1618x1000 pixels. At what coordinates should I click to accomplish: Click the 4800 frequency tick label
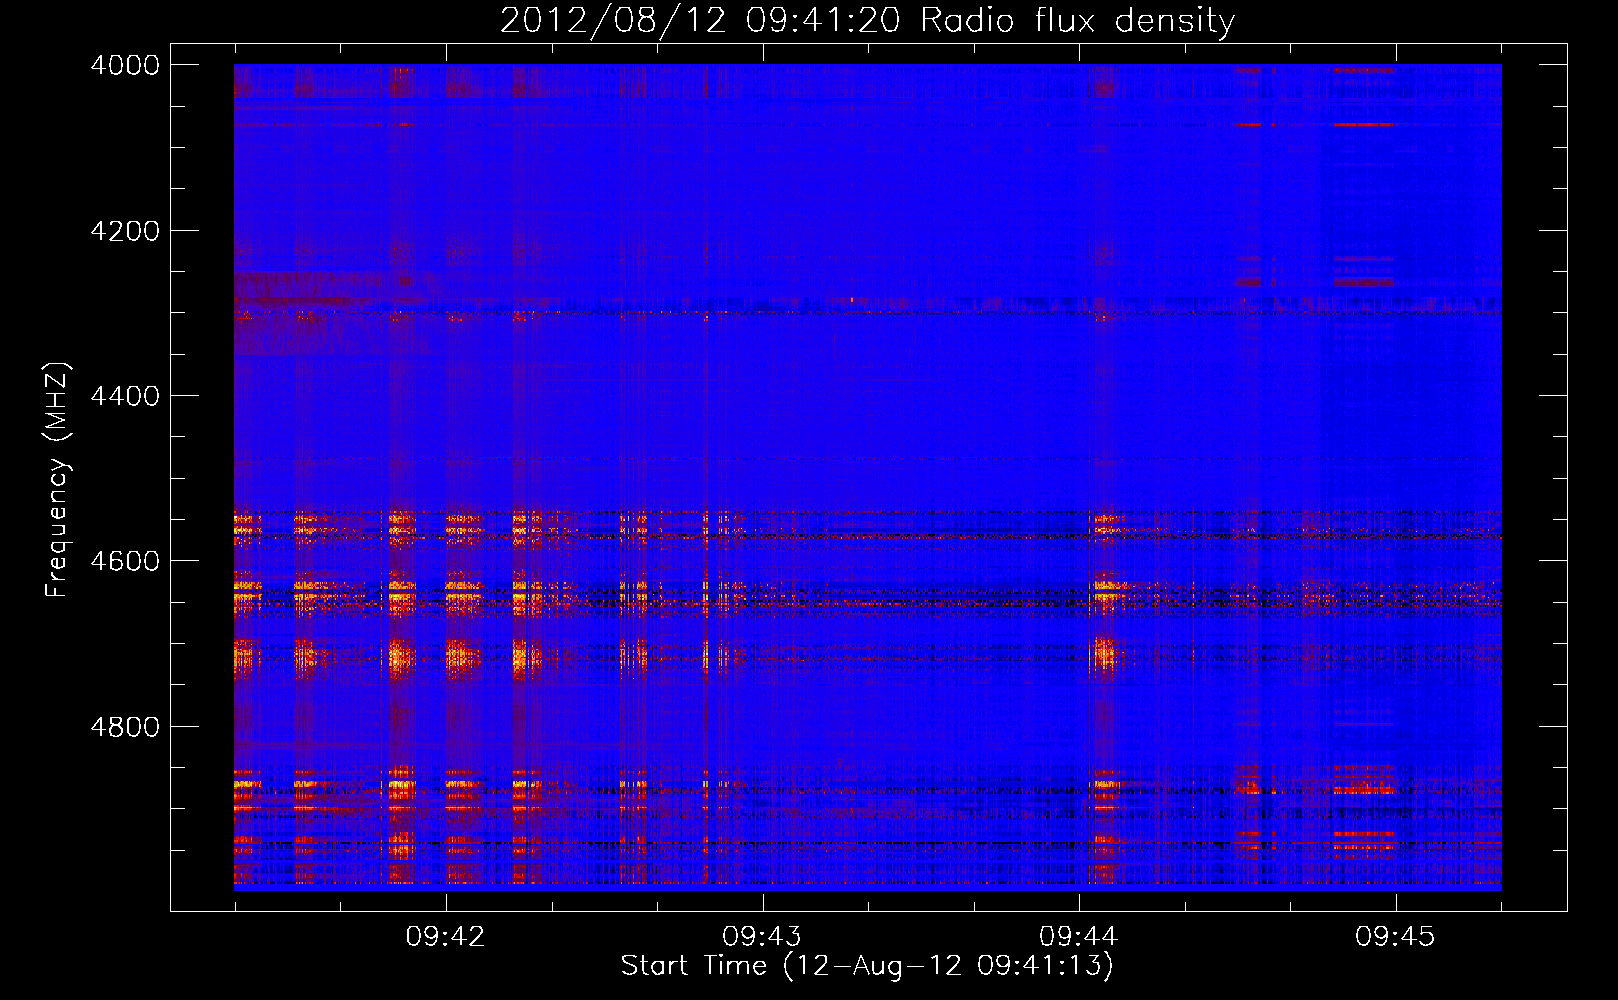coord(125,727)
